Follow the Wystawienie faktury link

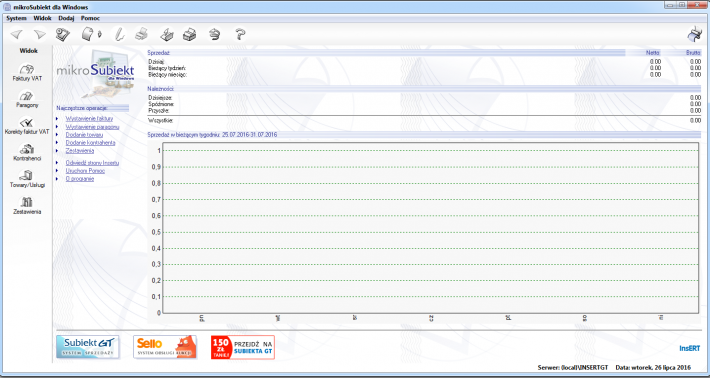point(89,119)
